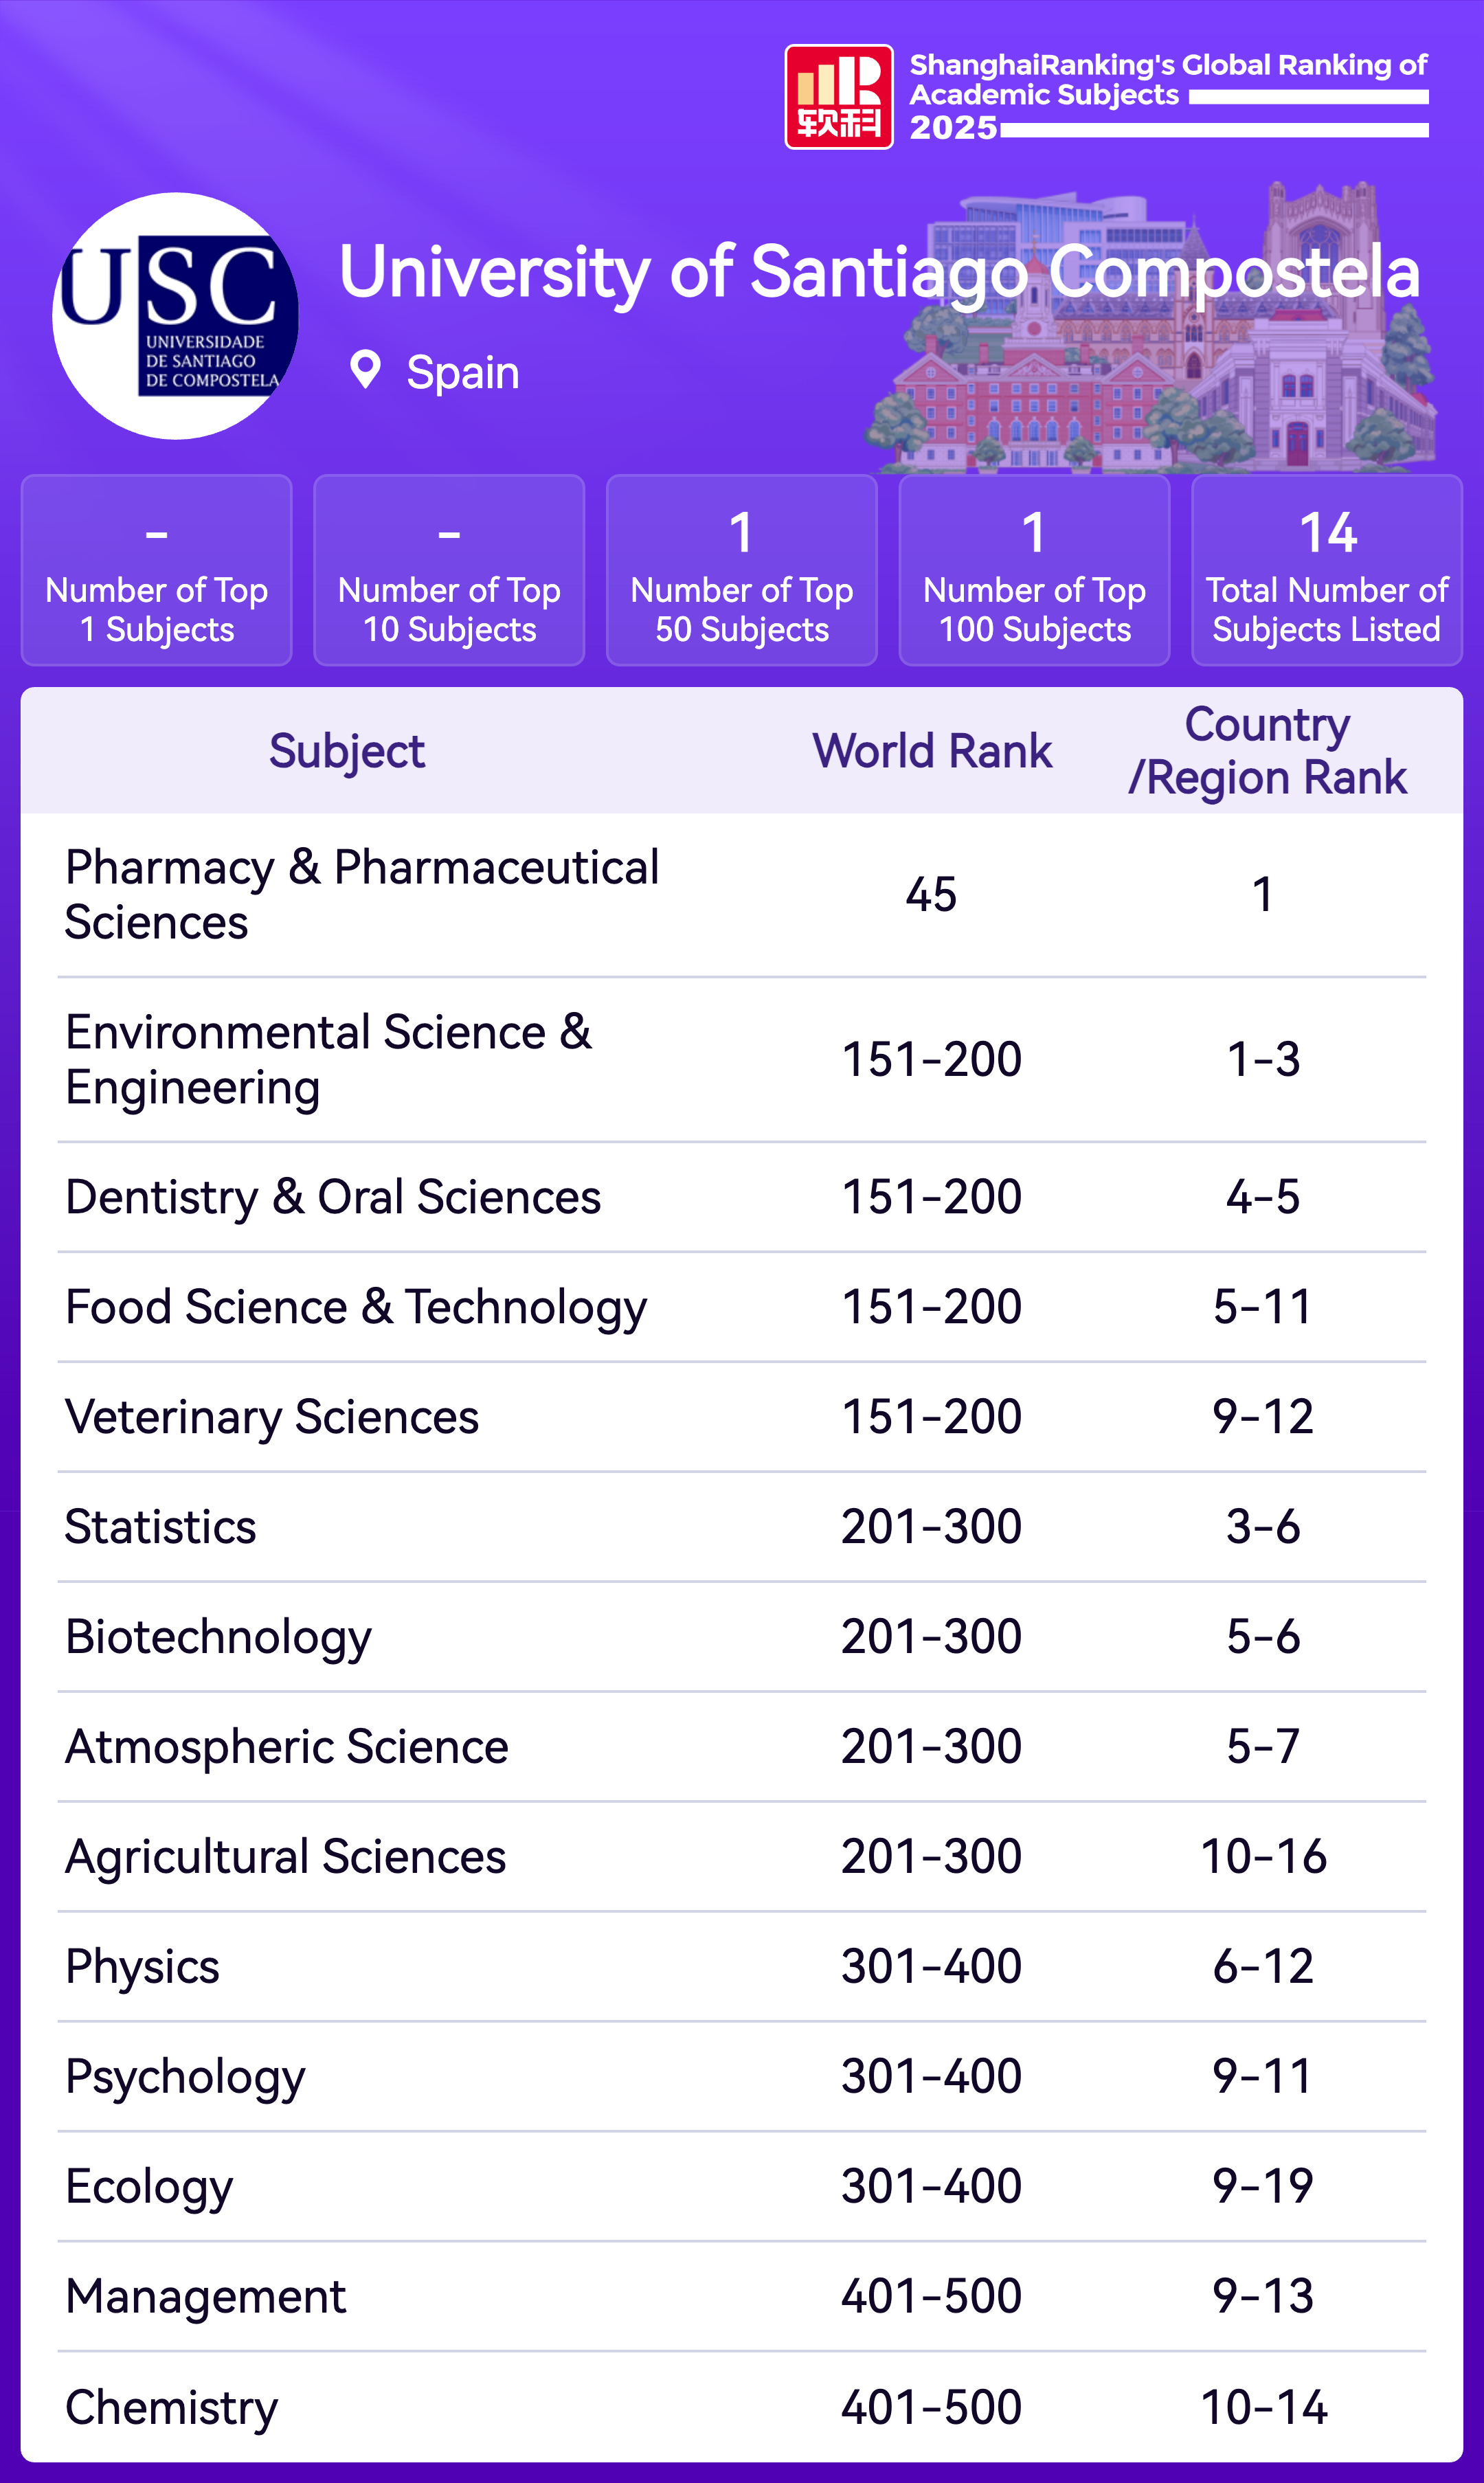Viewport: 1484px width, 2483px height.
Task: Select the Total Number of Subjects Listed card
Action: tap(1326, 570)
